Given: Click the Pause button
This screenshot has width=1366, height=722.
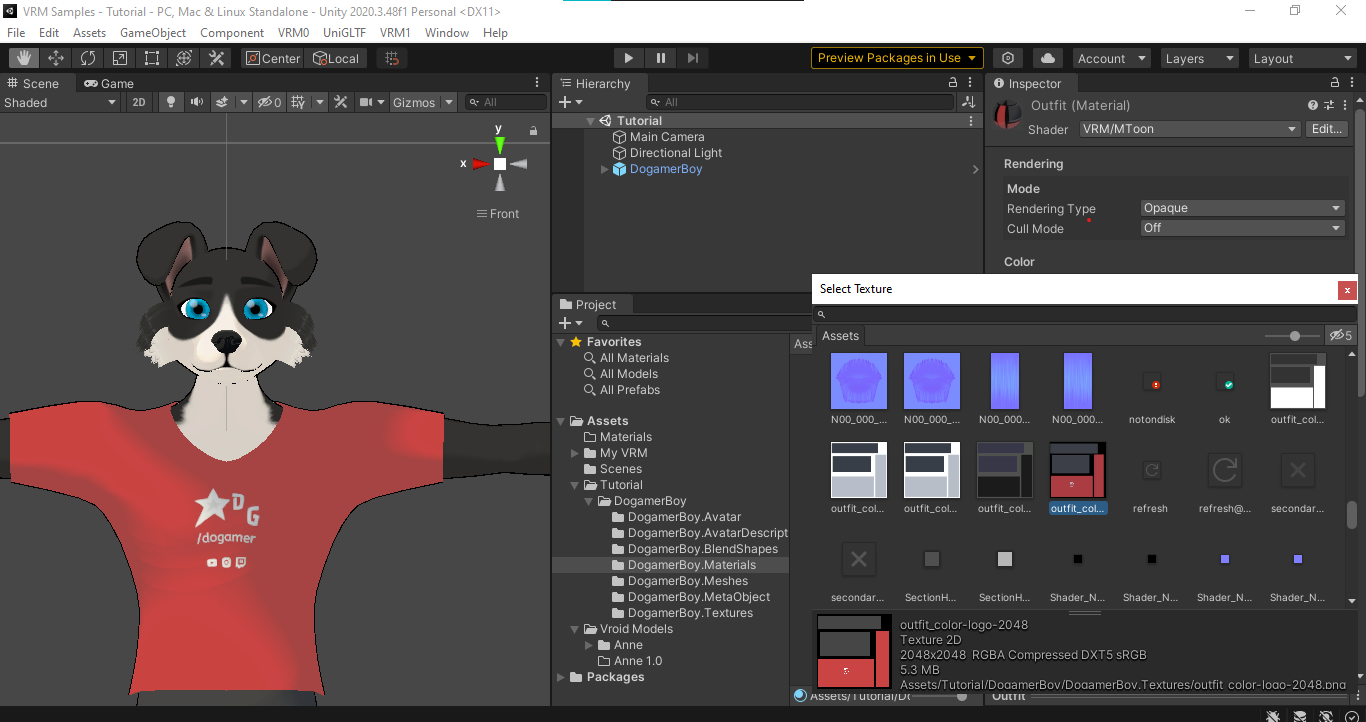Looking at the screenshot, I should click(x=661, y=59).
